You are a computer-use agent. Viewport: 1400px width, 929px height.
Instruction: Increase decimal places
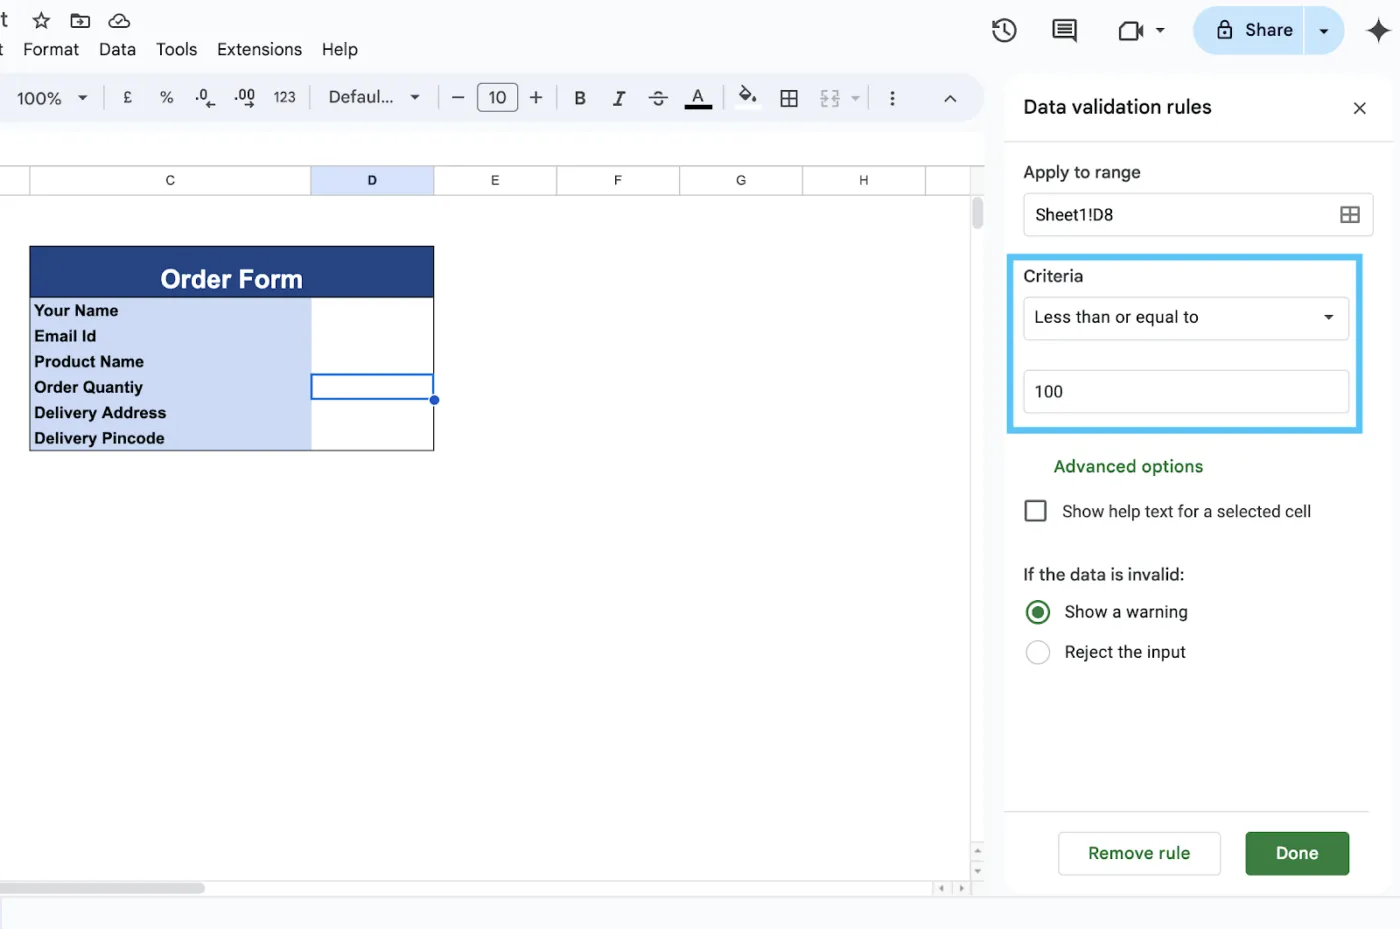[243, 97]
